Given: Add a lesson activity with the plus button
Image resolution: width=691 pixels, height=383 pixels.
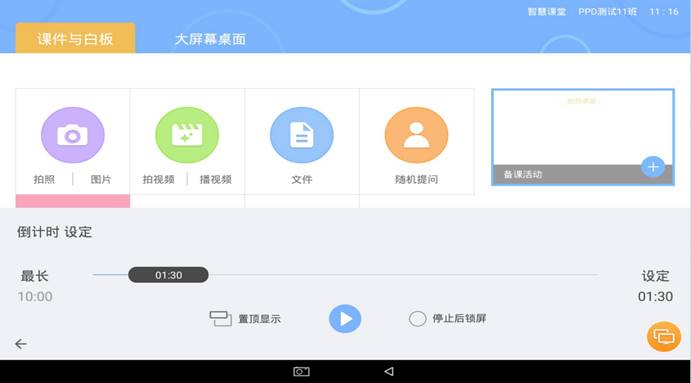Looking at the screenshot, I should (x=653, y=167).
